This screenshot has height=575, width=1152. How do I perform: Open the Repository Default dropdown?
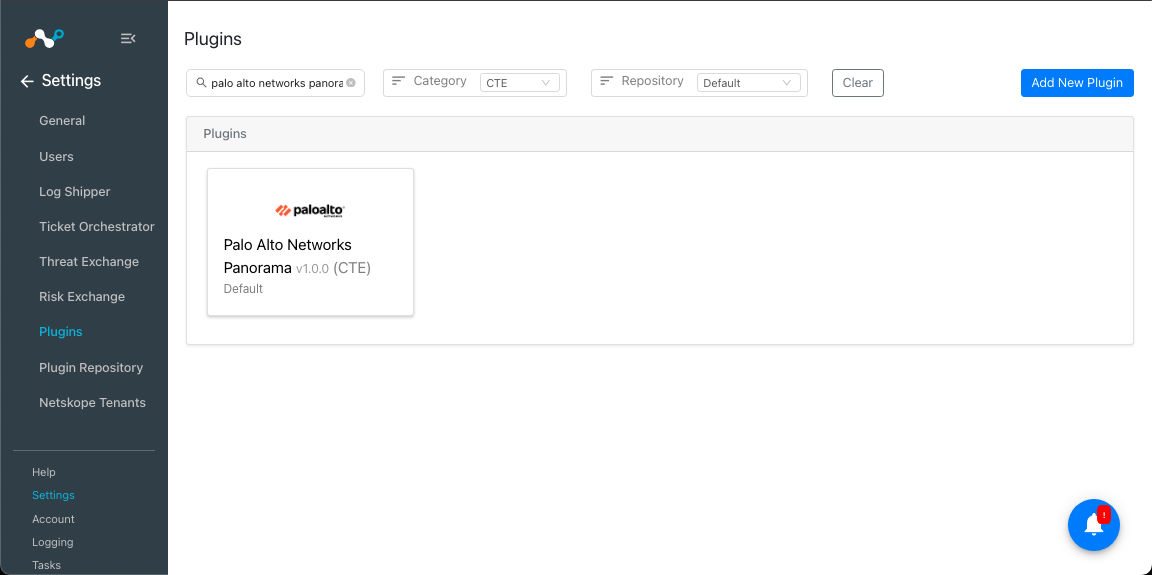coord(748,83)
